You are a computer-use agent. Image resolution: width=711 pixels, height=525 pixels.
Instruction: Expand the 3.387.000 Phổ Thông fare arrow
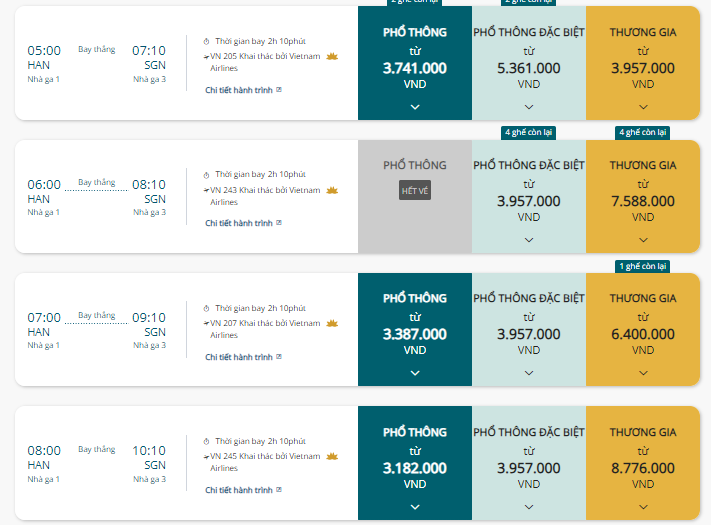click(415, 372)
